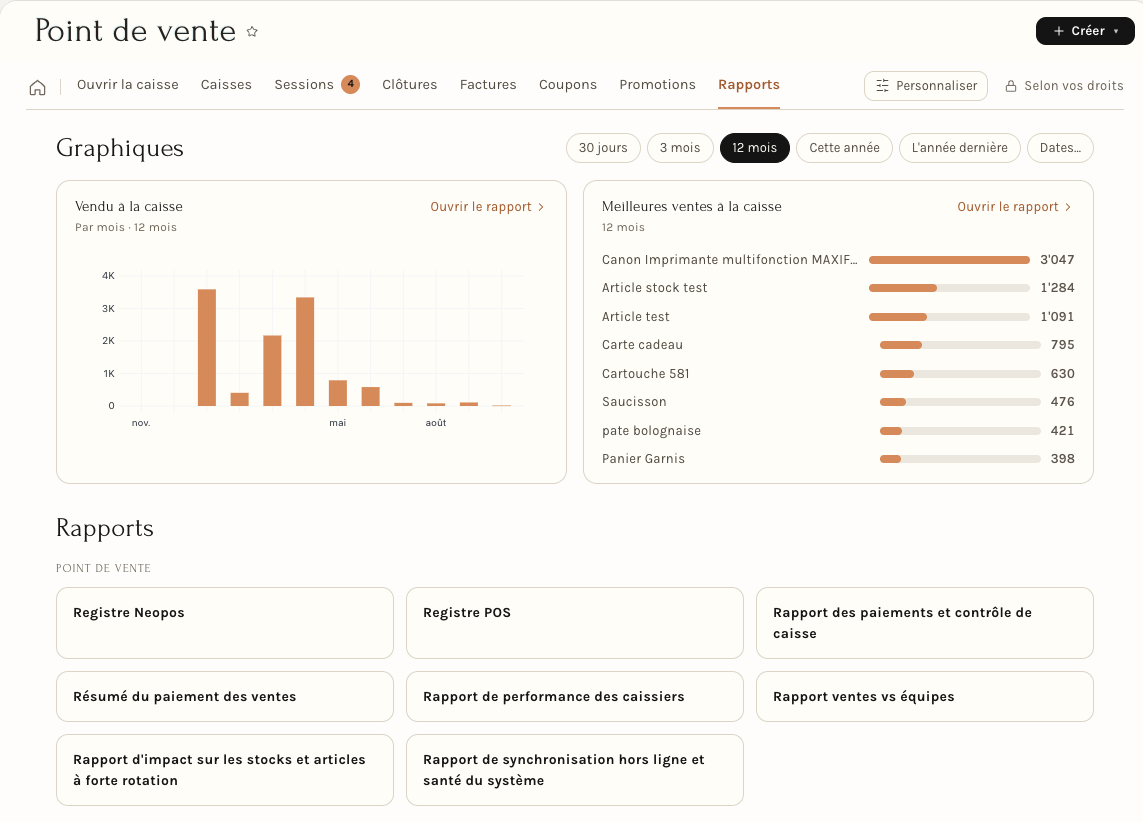Click the Panier Garnis label
This screenshot has width=1143, height=822.
643,458
